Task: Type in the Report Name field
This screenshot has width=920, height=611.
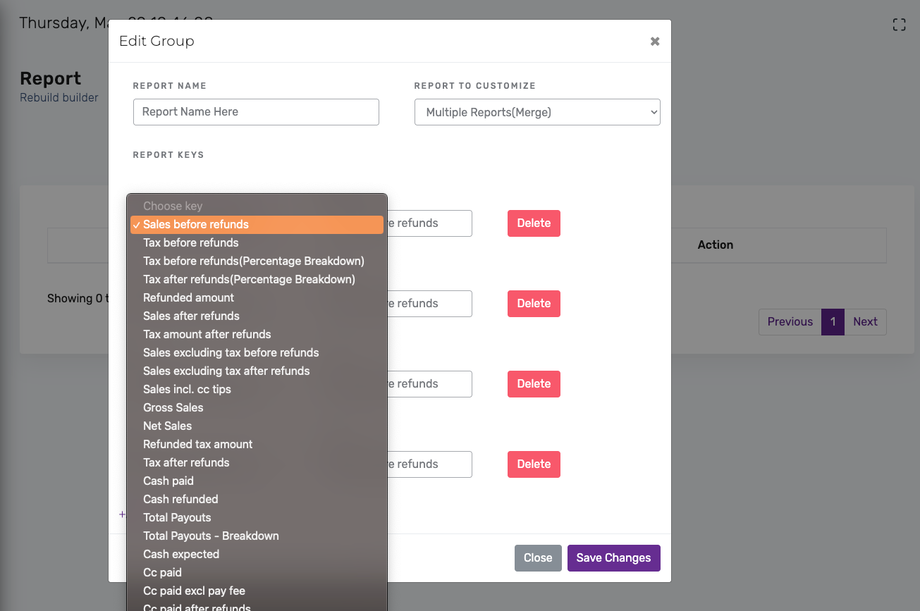Action: pyautogui.click(x=256, y=112)
